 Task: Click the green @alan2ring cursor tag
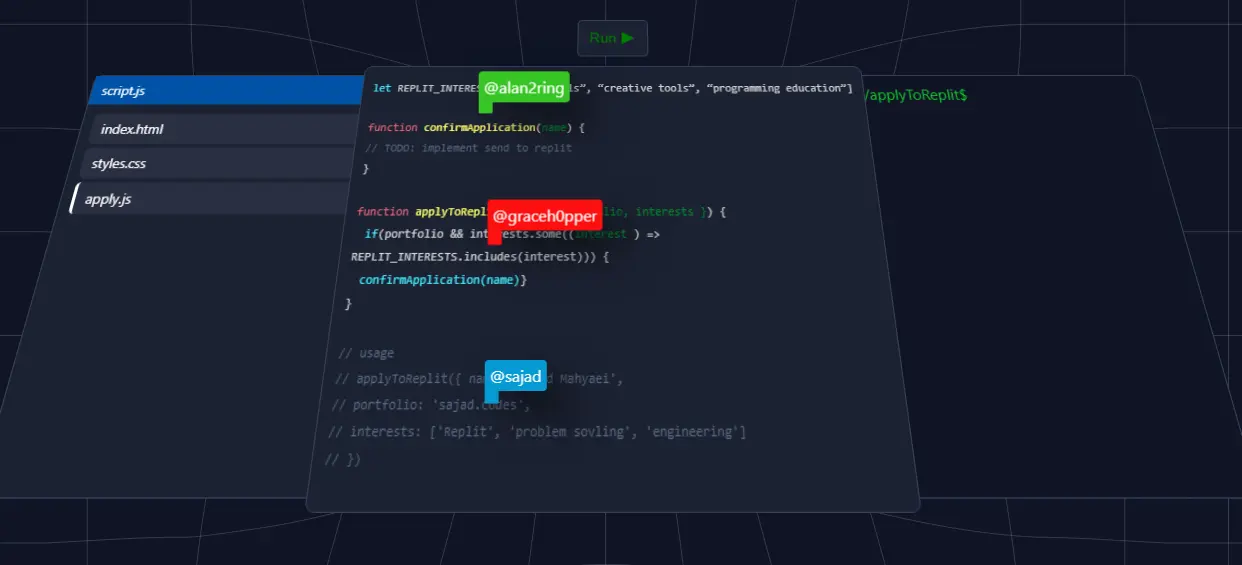[x=524, y=88]
